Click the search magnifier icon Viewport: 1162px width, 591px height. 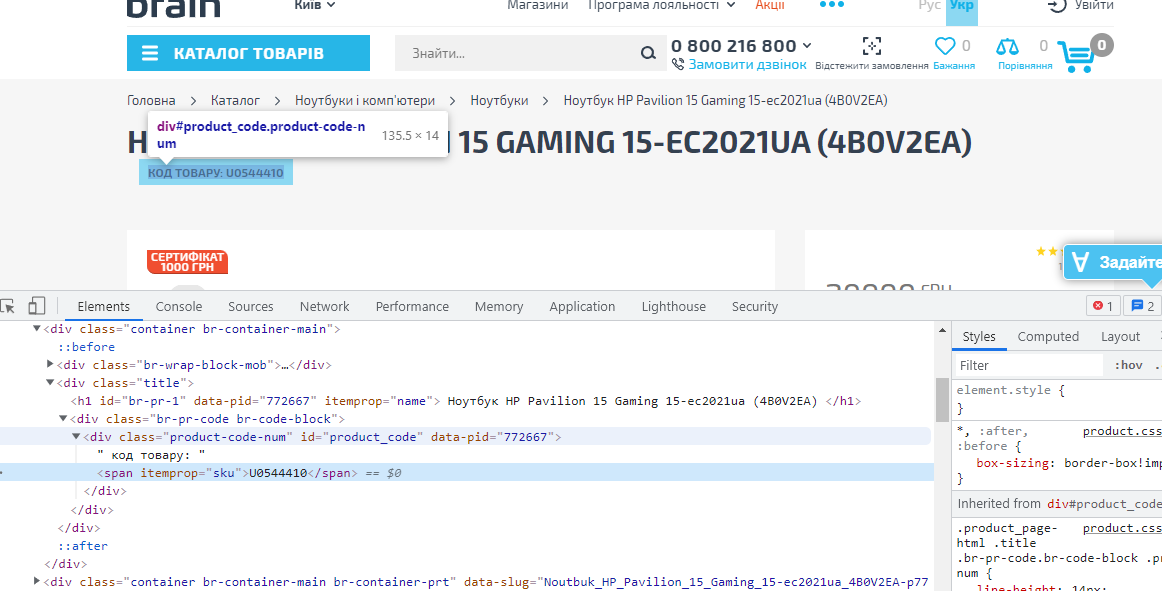(648, 53)
